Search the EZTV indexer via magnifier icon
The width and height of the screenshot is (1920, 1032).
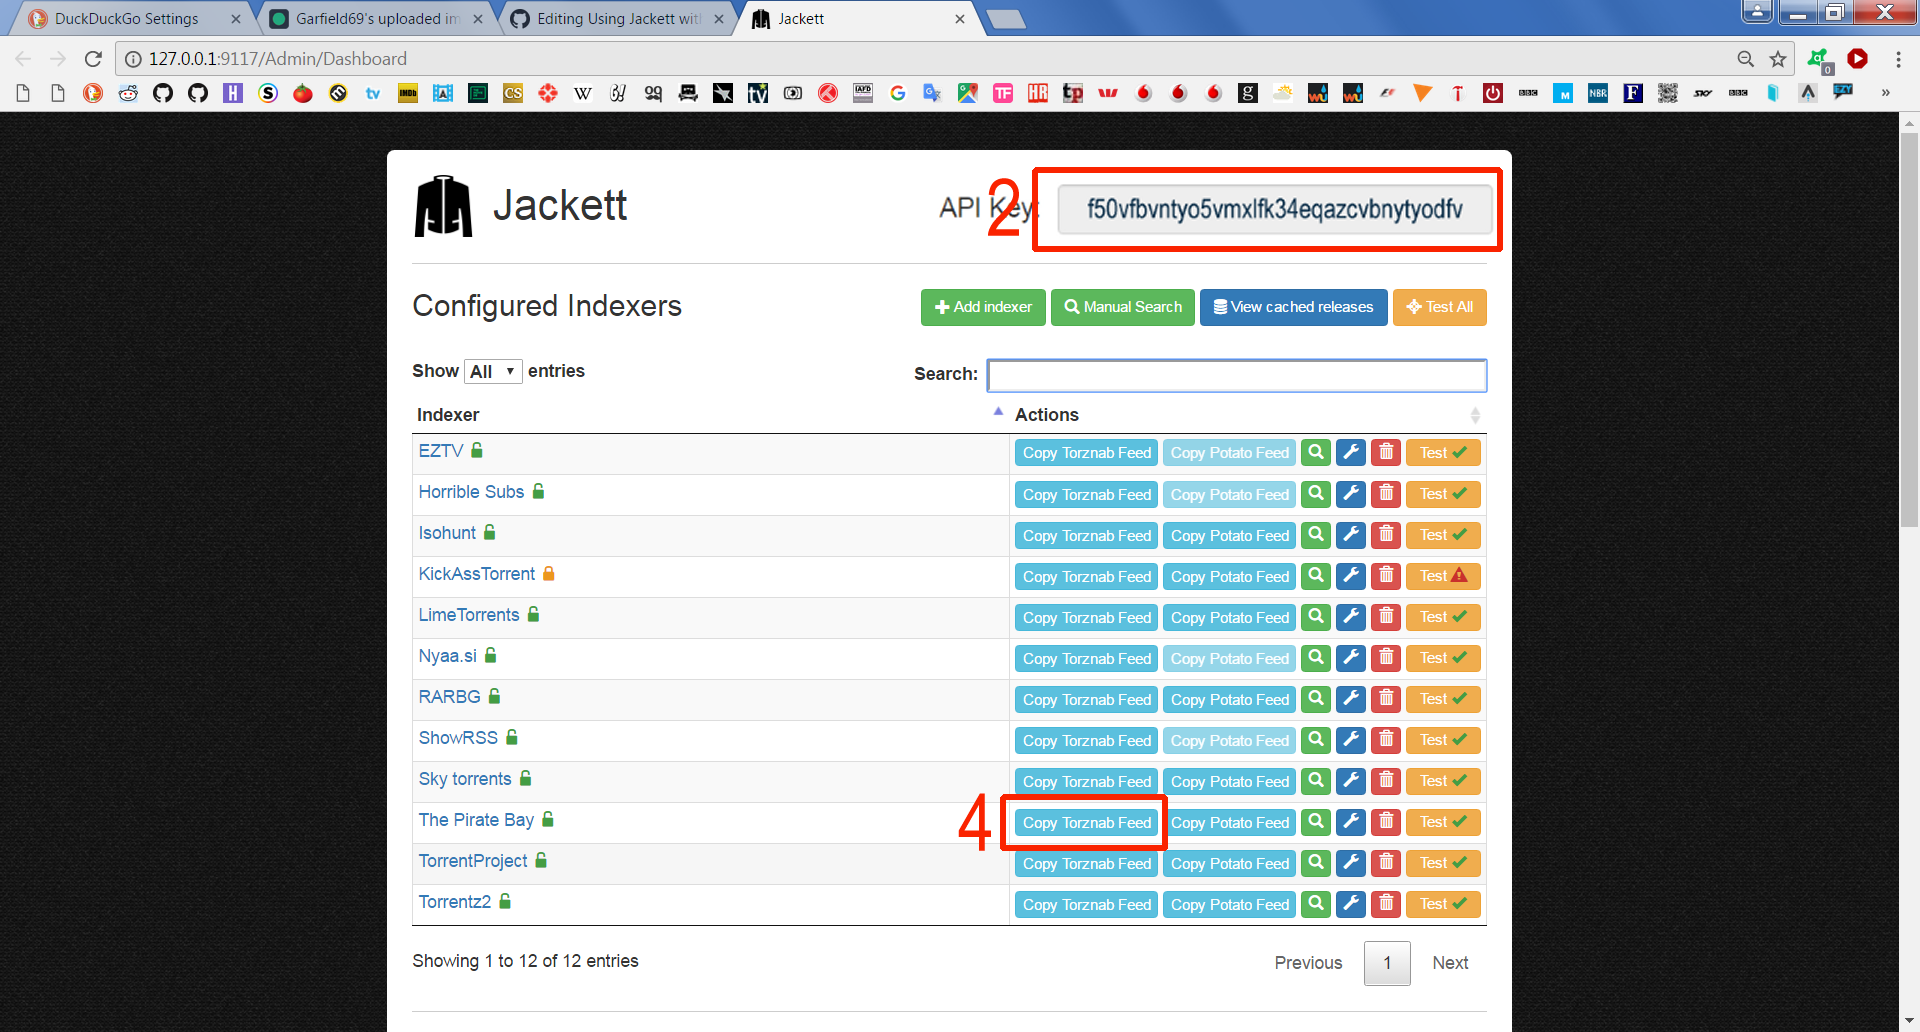(x=1316, y=453)
